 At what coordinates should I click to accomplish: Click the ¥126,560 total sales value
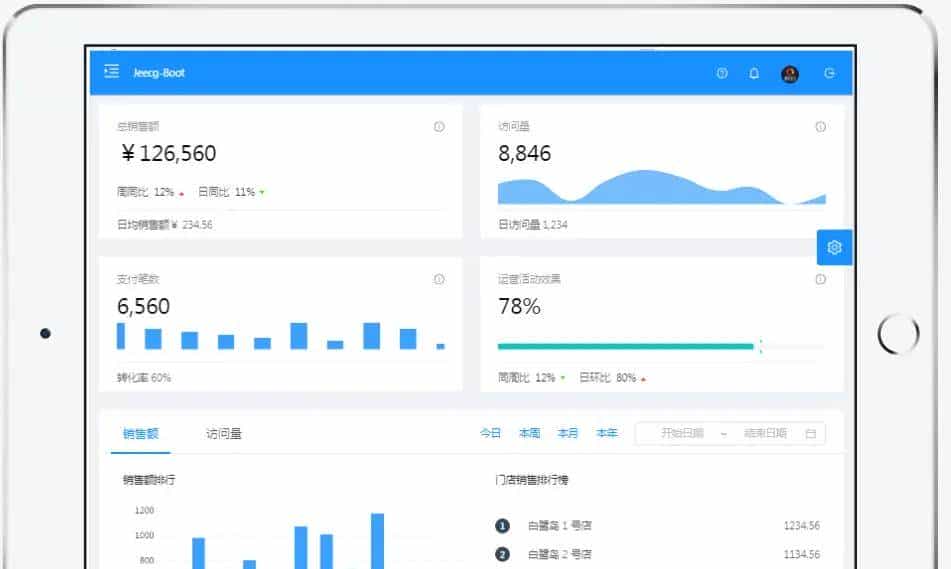(x=169, y=153)
